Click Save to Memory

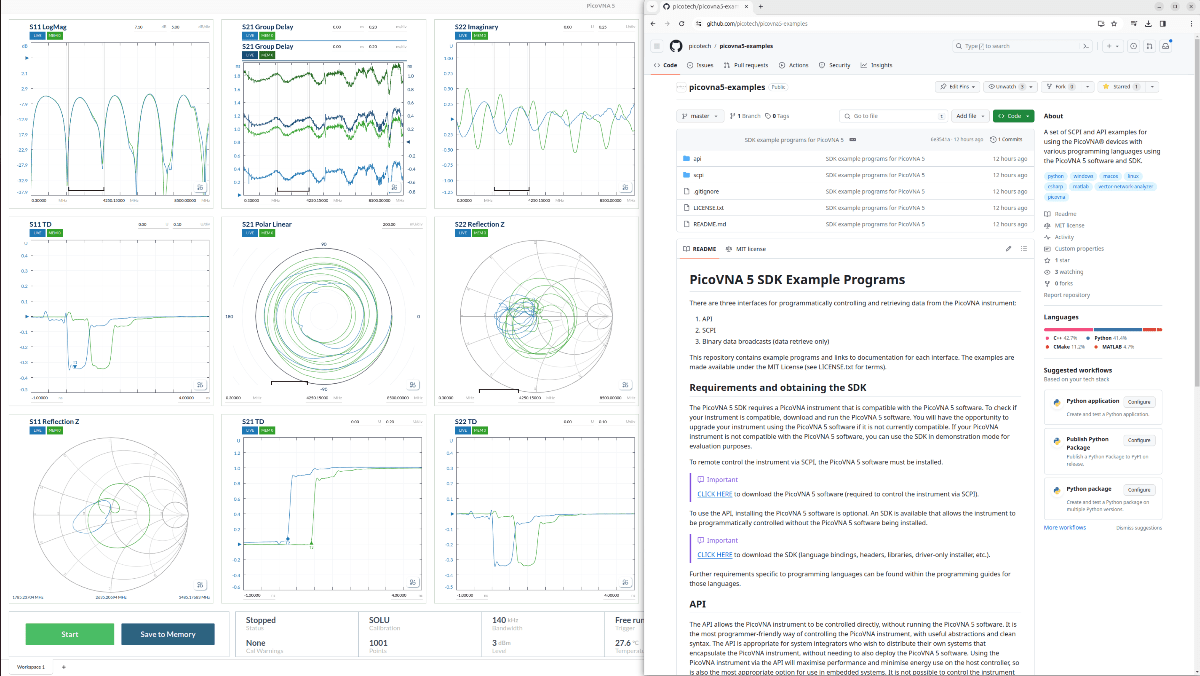pyautogui.click(x=167, y=634)
